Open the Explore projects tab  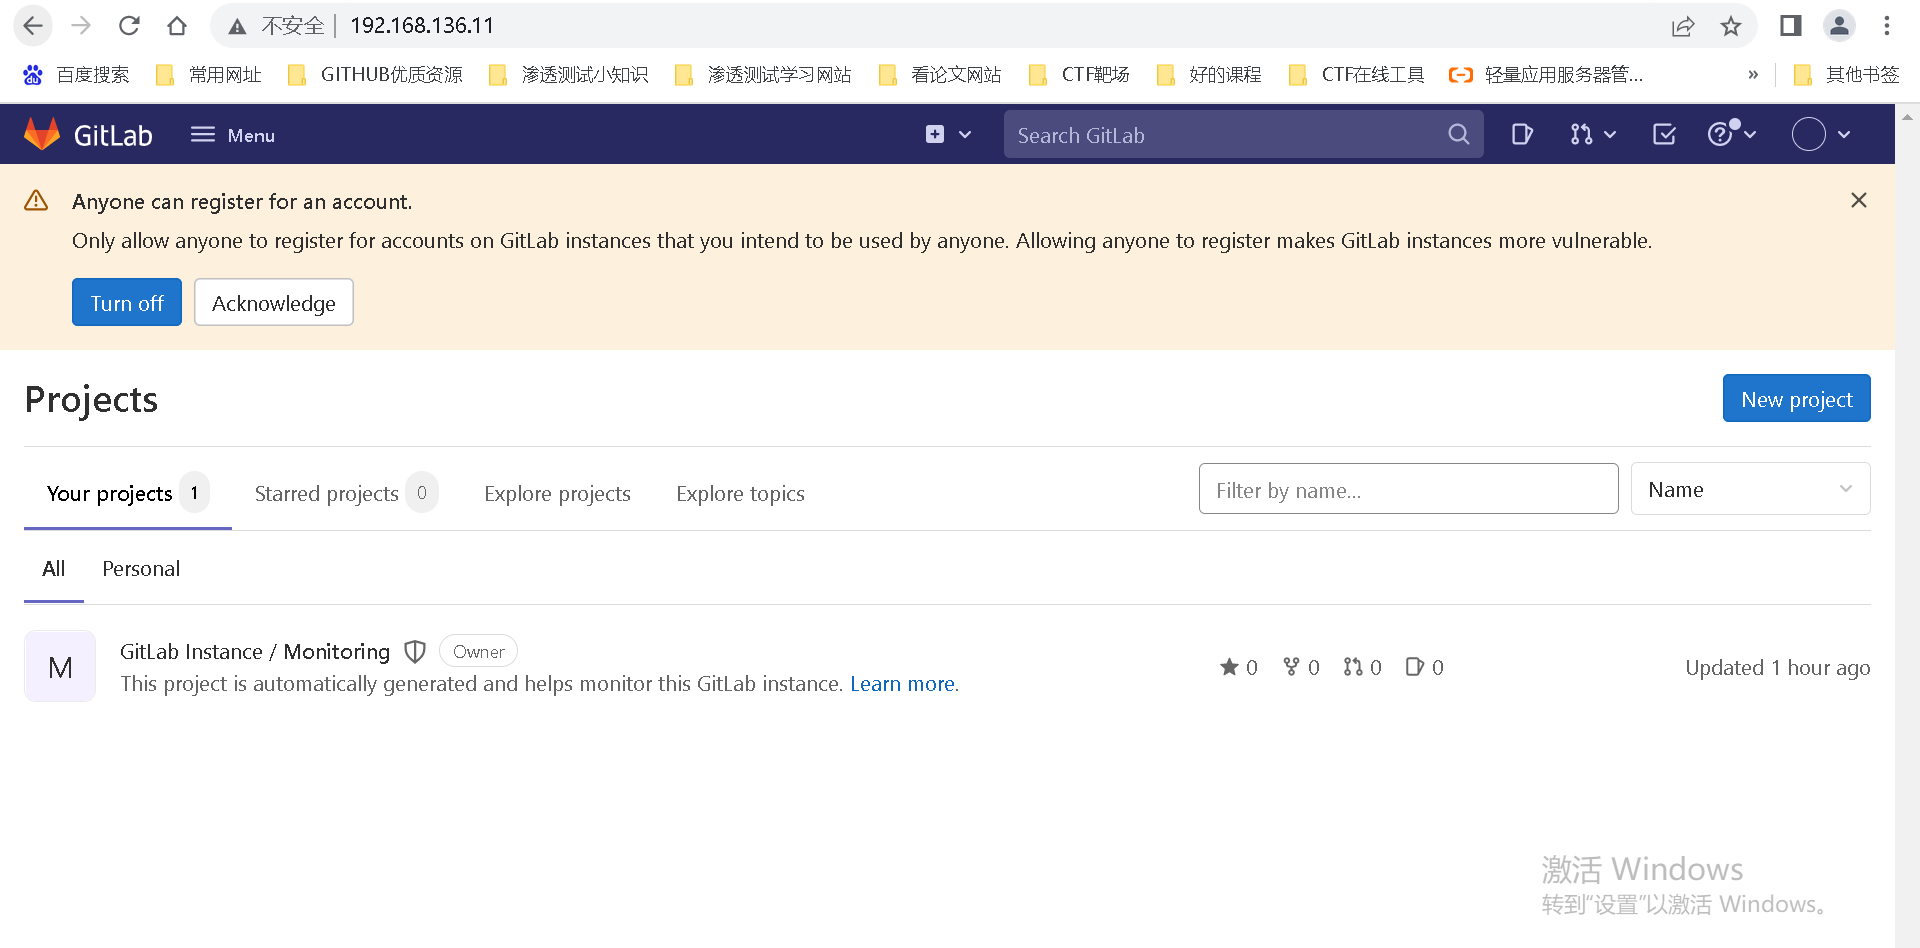557,493
